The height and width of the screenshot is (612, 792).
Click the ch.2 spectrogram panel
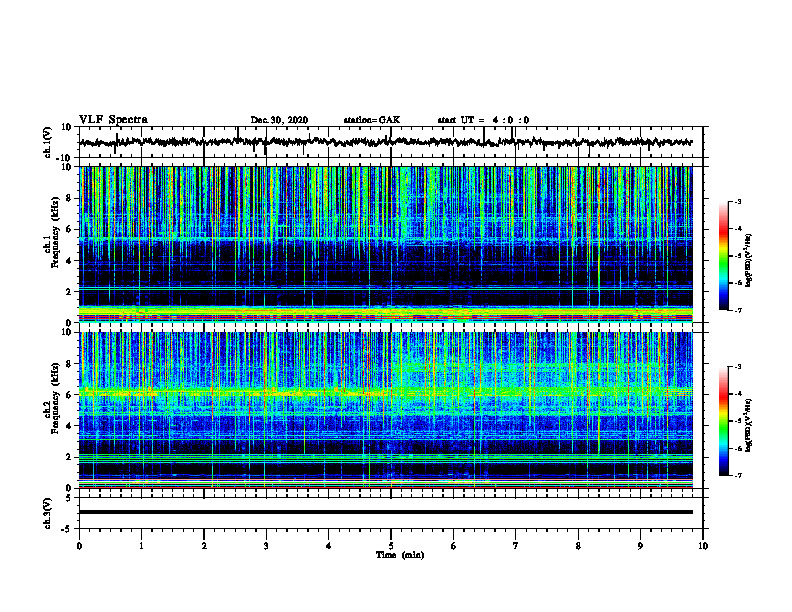[x=385, y=410]
